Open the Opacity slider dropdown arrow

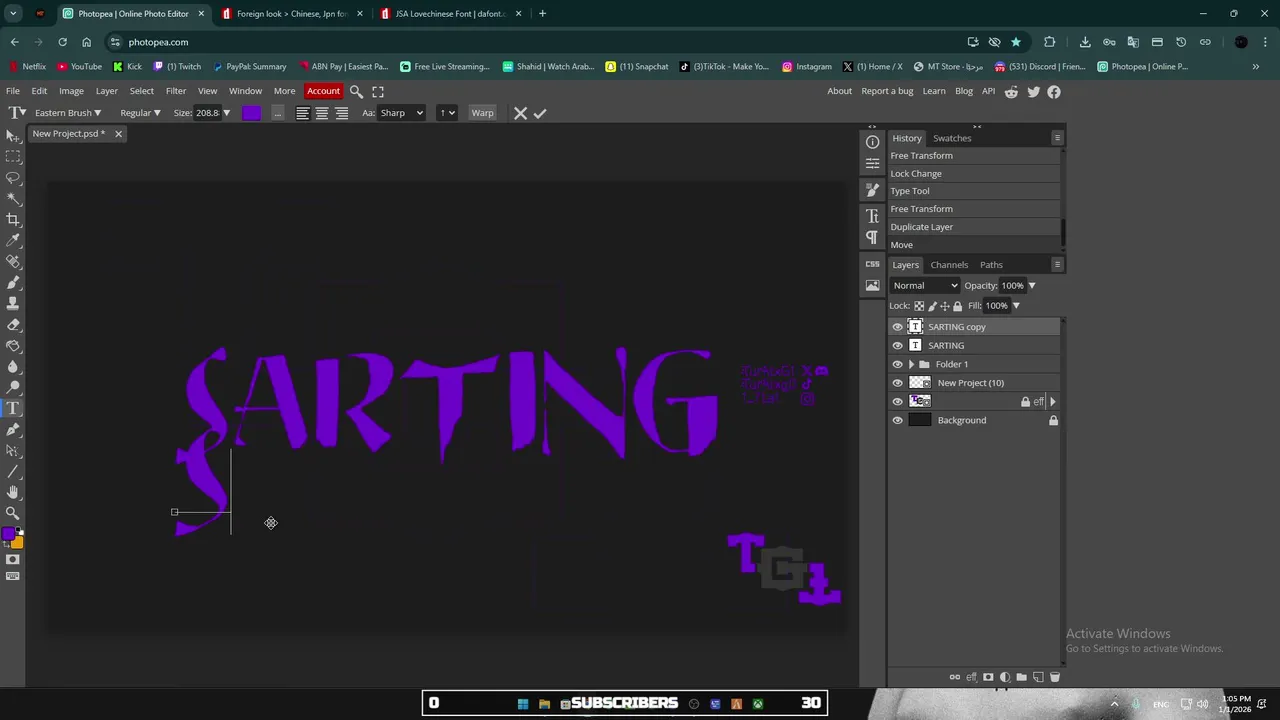pyautogui.click(x=1032, y=286)
